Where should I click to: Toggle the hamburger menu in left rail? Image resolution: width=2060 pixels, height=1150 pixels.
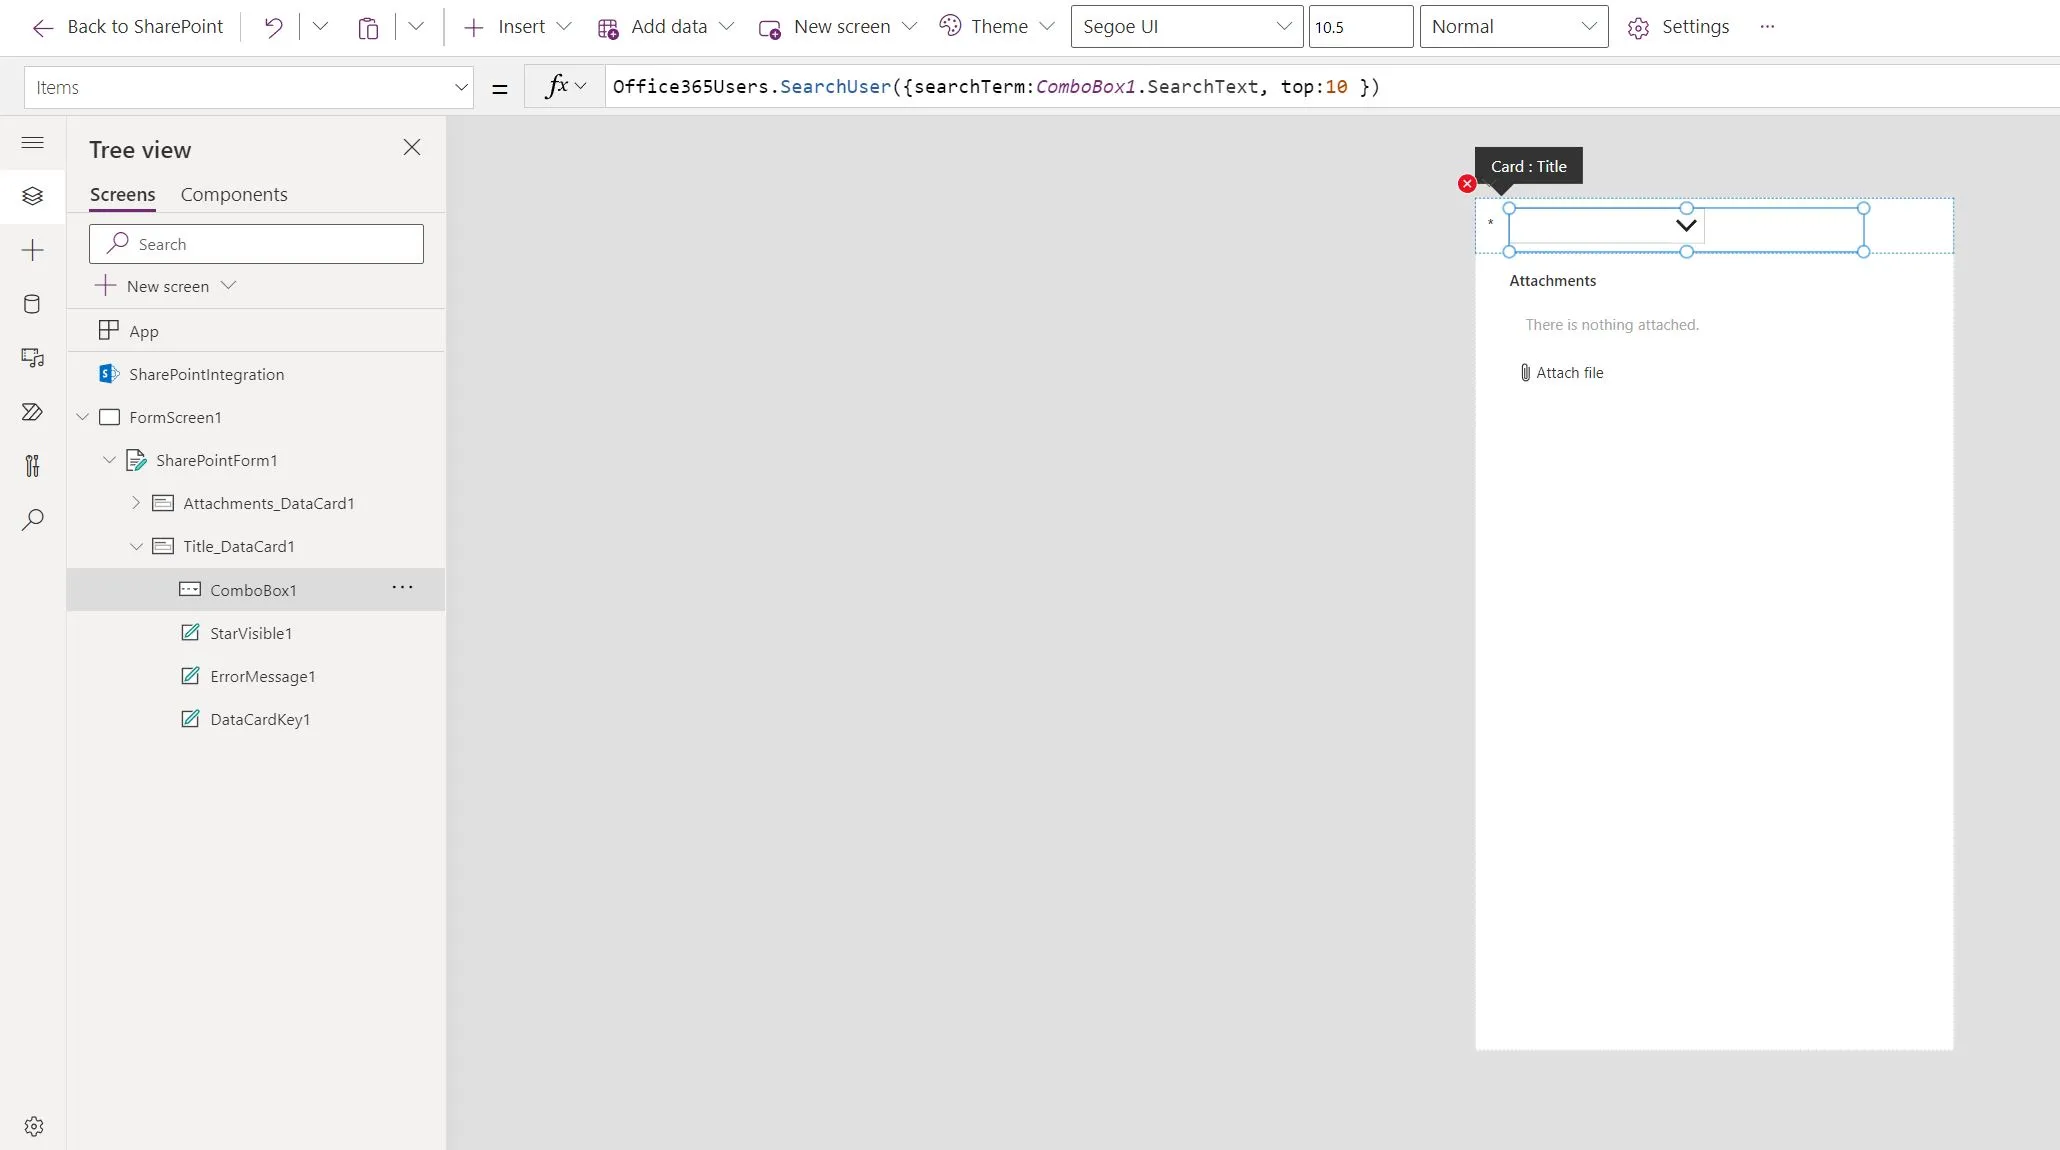tap(32, 142)
